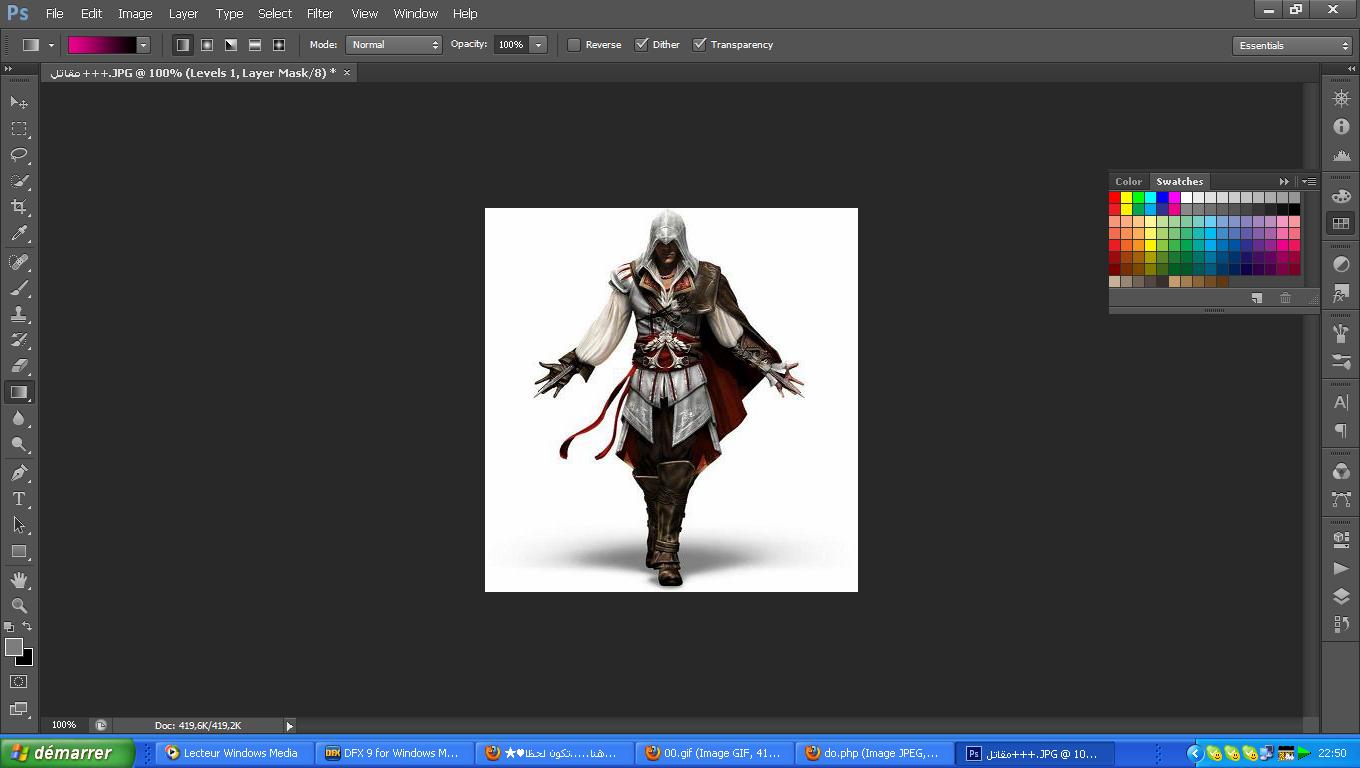Image resolution: width=1360 pixels, height=768 pixels.
Task: Select the Quick Selection tool
Action: 19,181
